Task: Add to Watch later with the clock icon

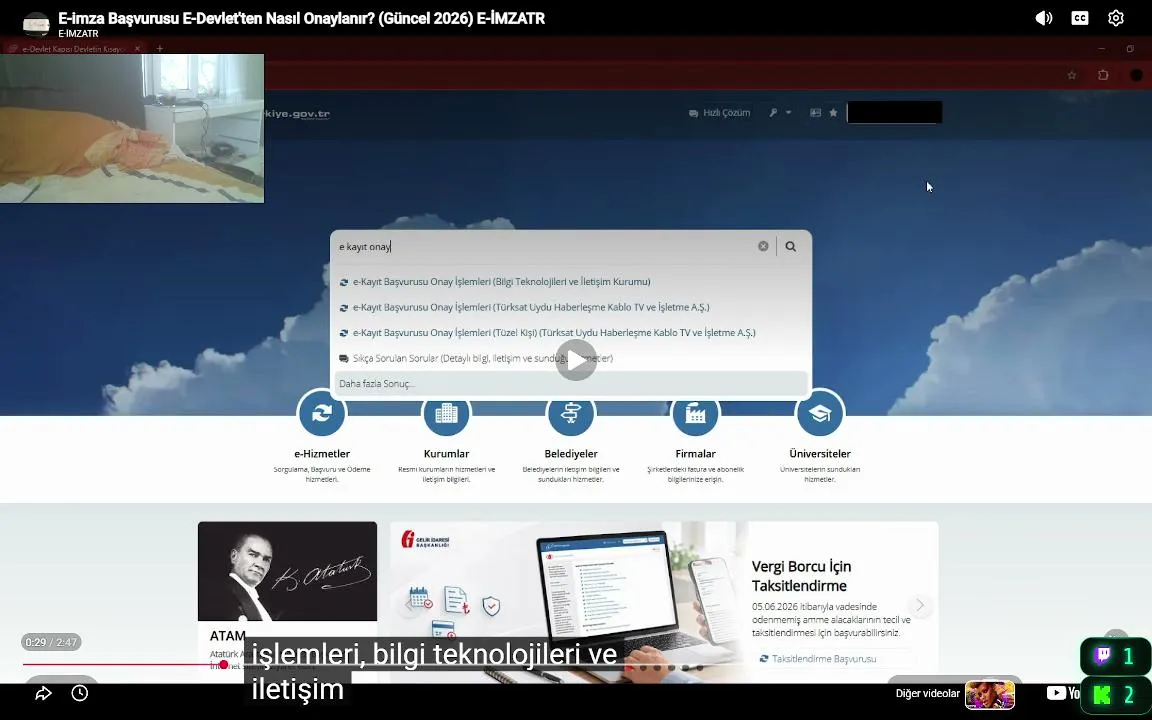Action: 80,693
